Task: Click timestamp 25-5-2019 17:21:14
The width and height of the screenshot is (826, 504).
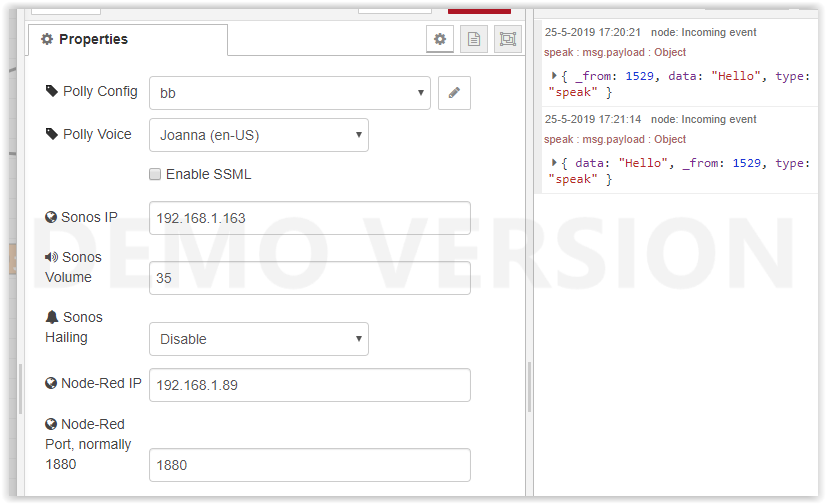Action: pyautogui.click(x=593, y=120)
